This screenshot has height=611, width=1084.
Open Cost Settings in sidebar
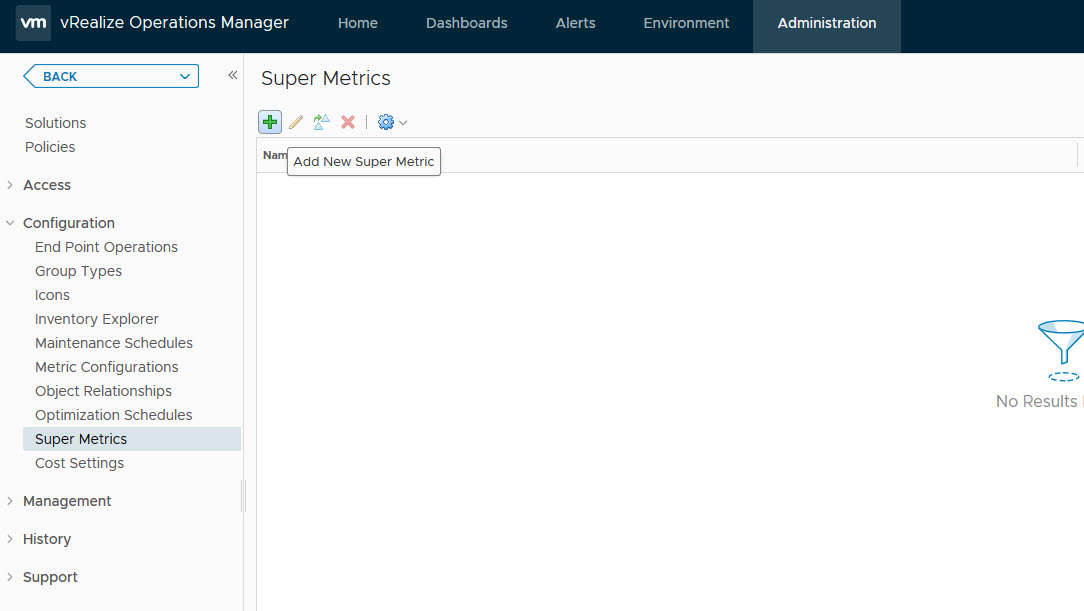click(x=80, y=463)
